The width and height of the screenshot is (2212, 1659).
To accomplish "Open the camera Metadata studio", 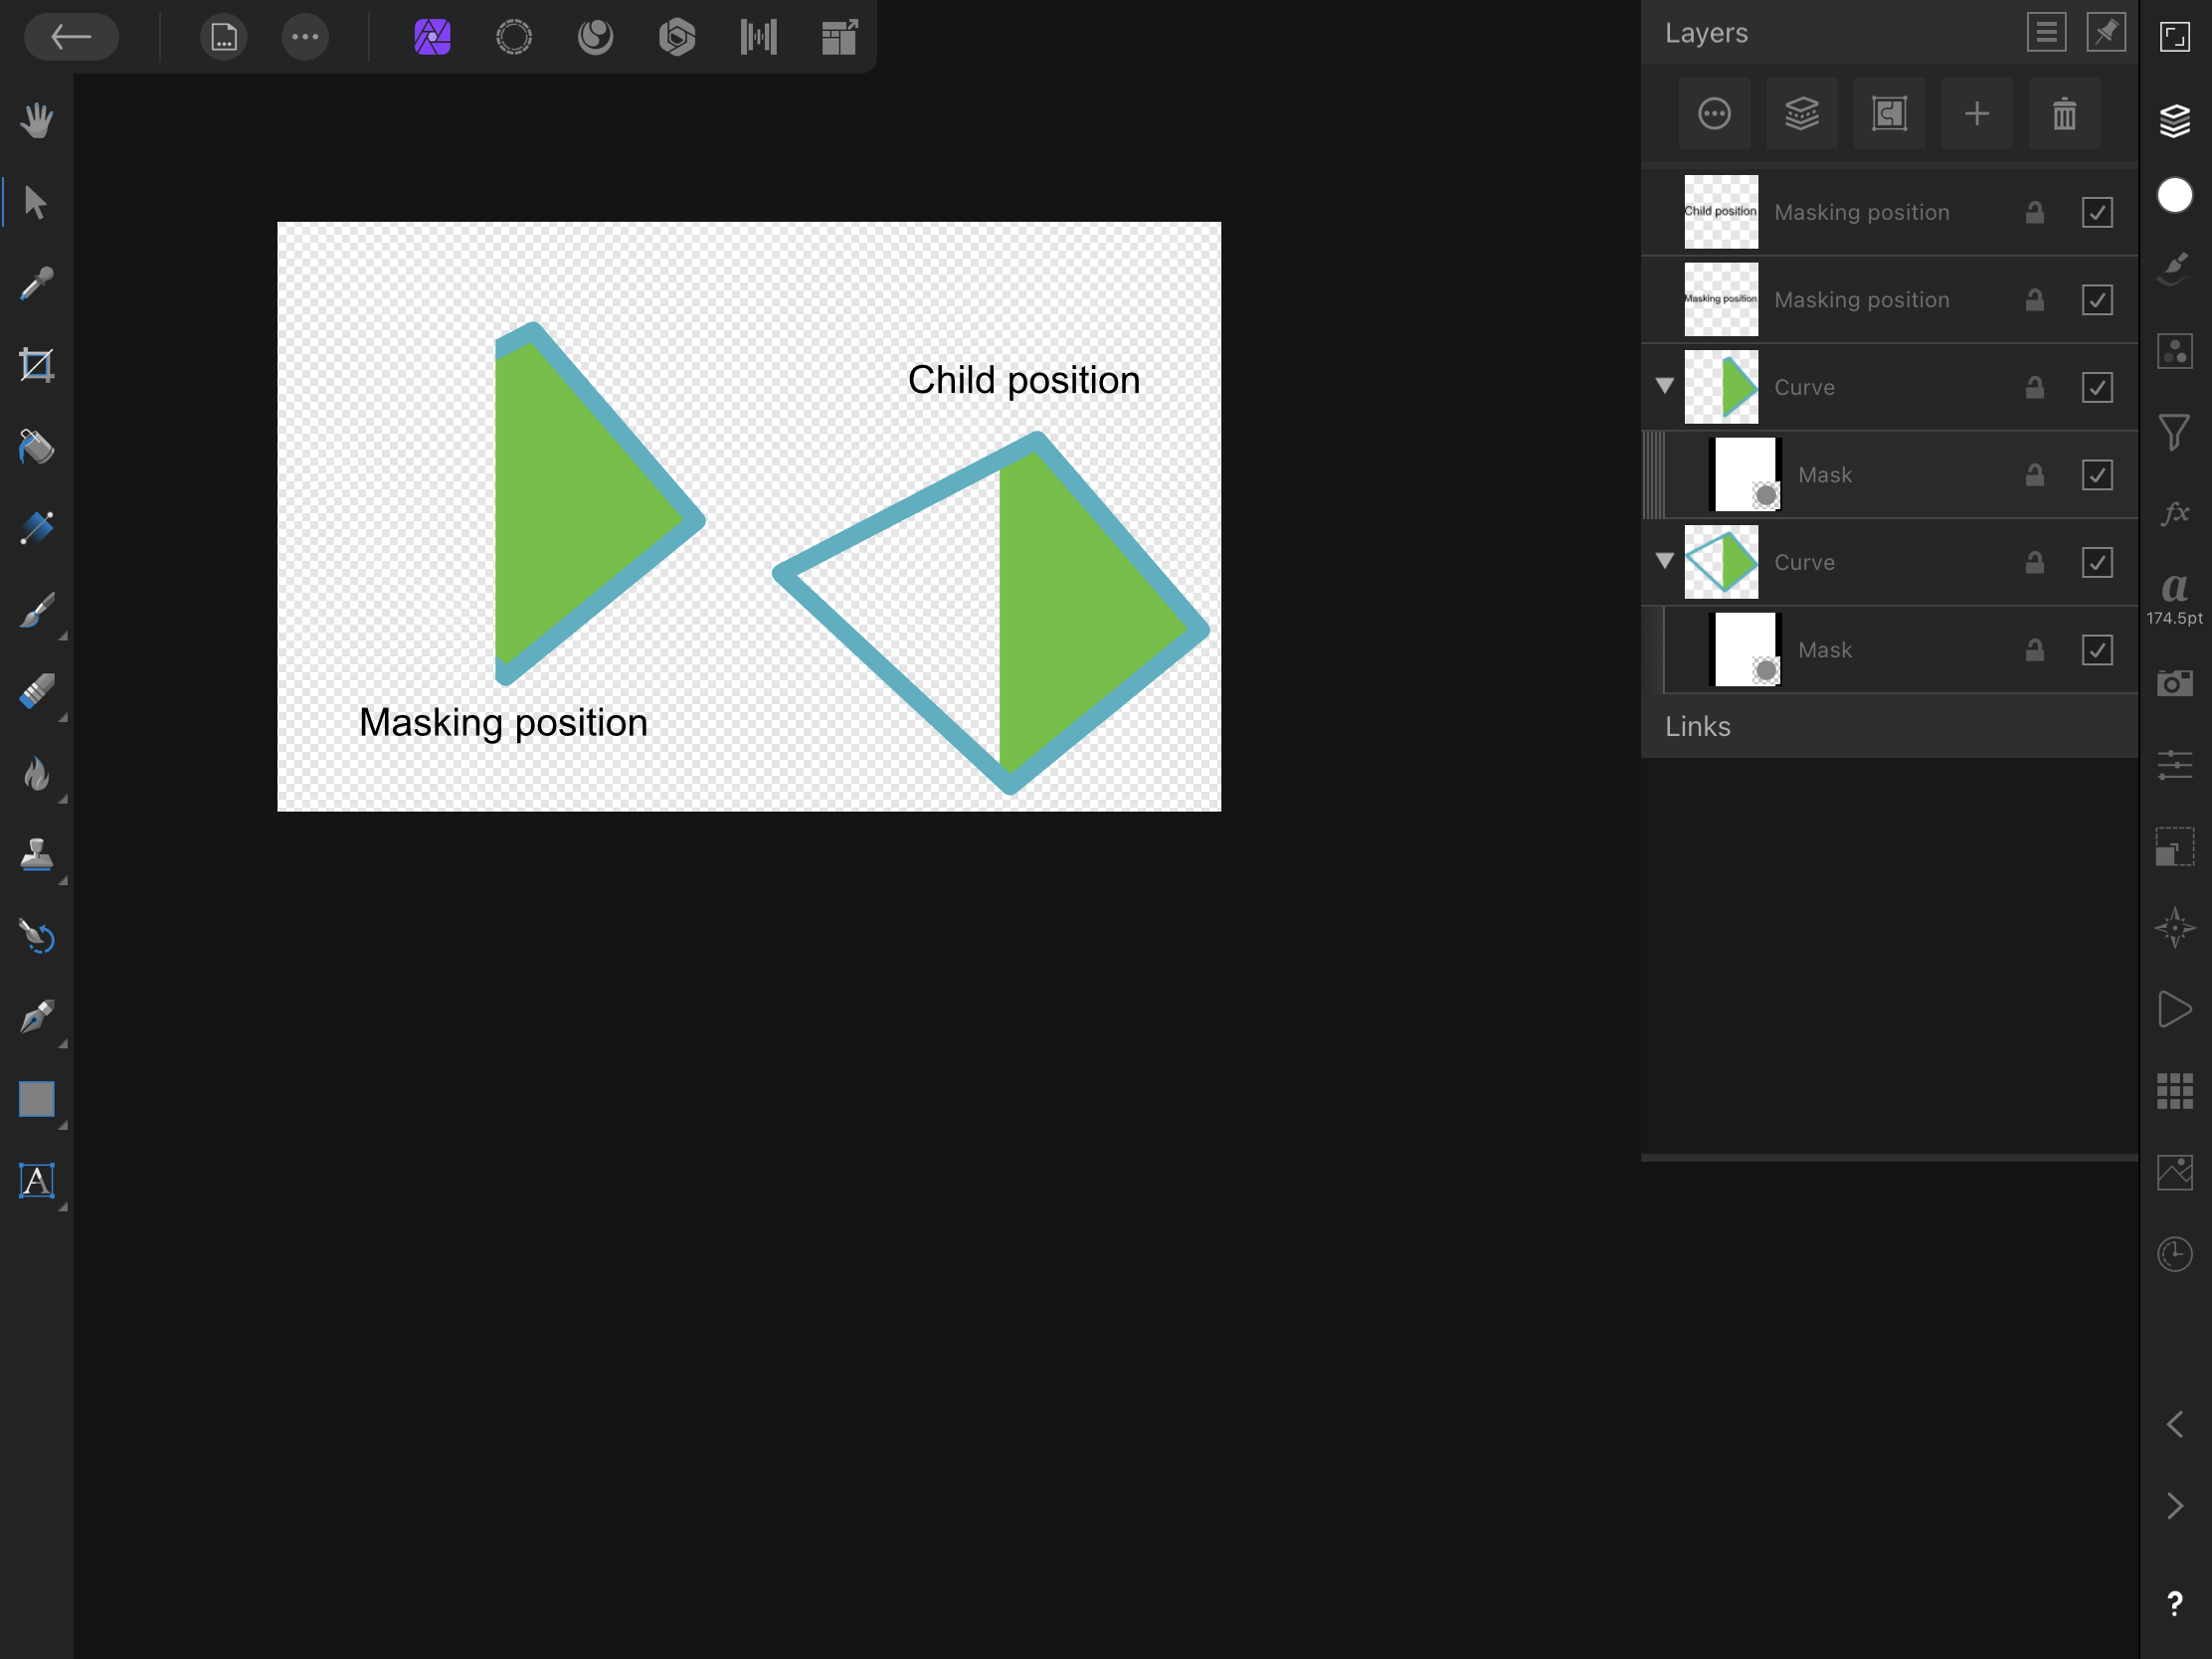I will (2174, 684).
